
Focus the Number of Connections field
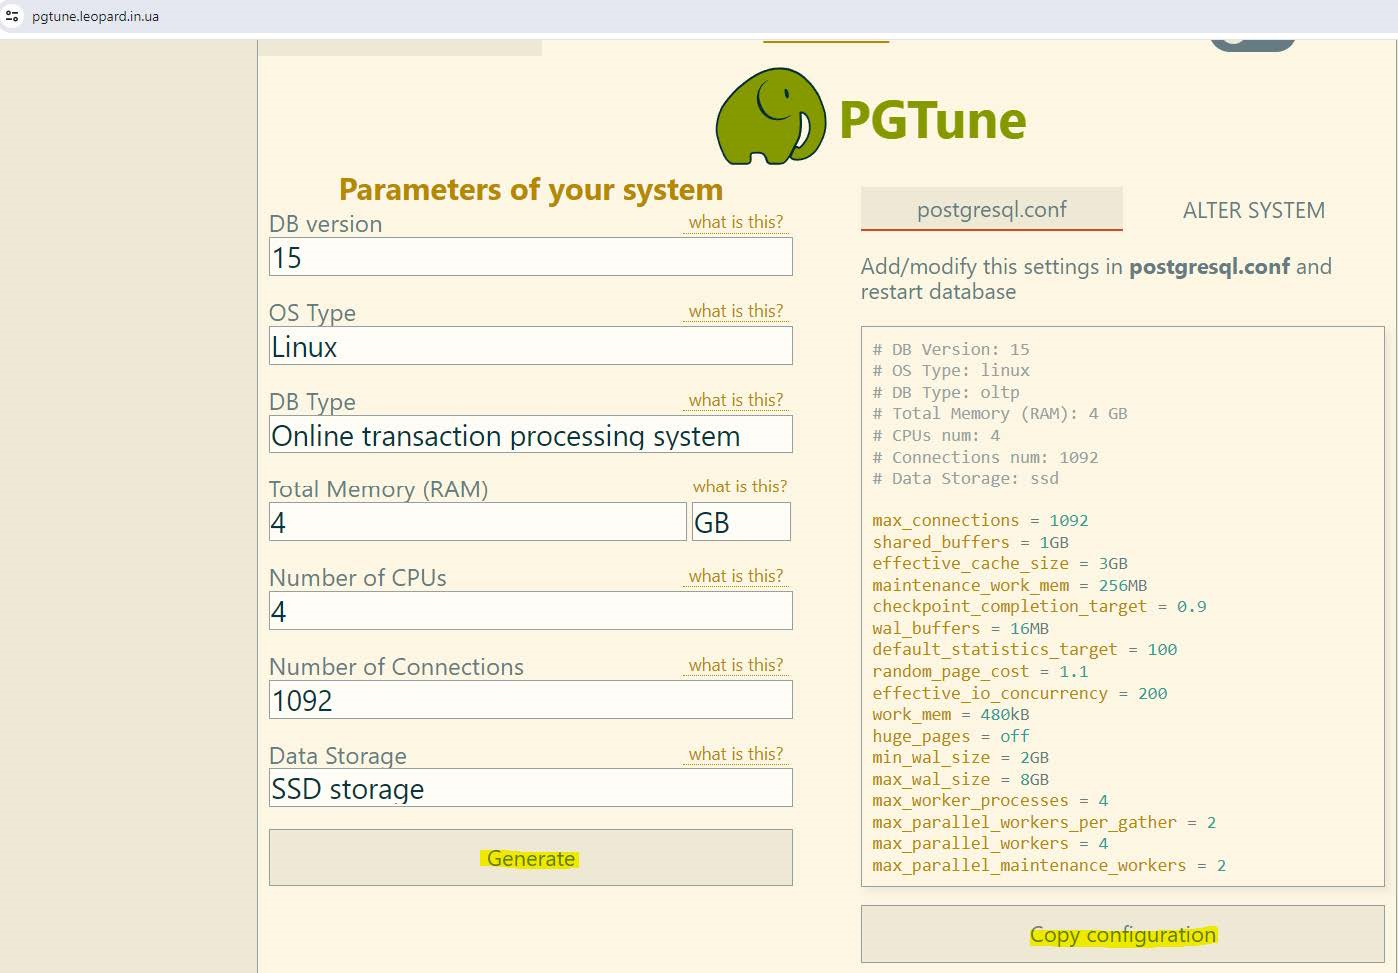[x=531, y=700]
